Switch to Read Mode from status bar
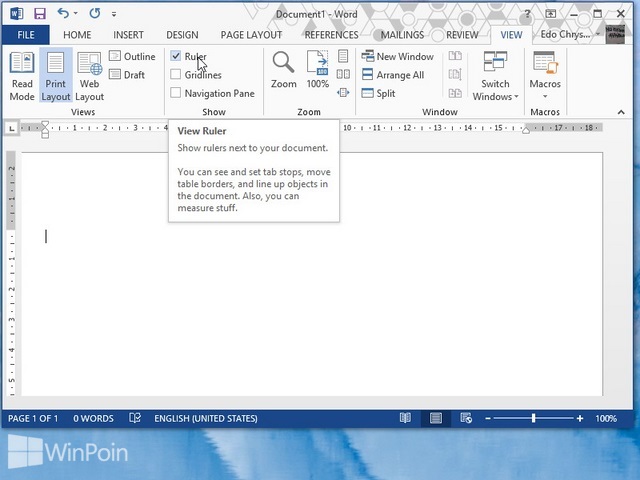640x480 pixels. [x=405, y=418]
